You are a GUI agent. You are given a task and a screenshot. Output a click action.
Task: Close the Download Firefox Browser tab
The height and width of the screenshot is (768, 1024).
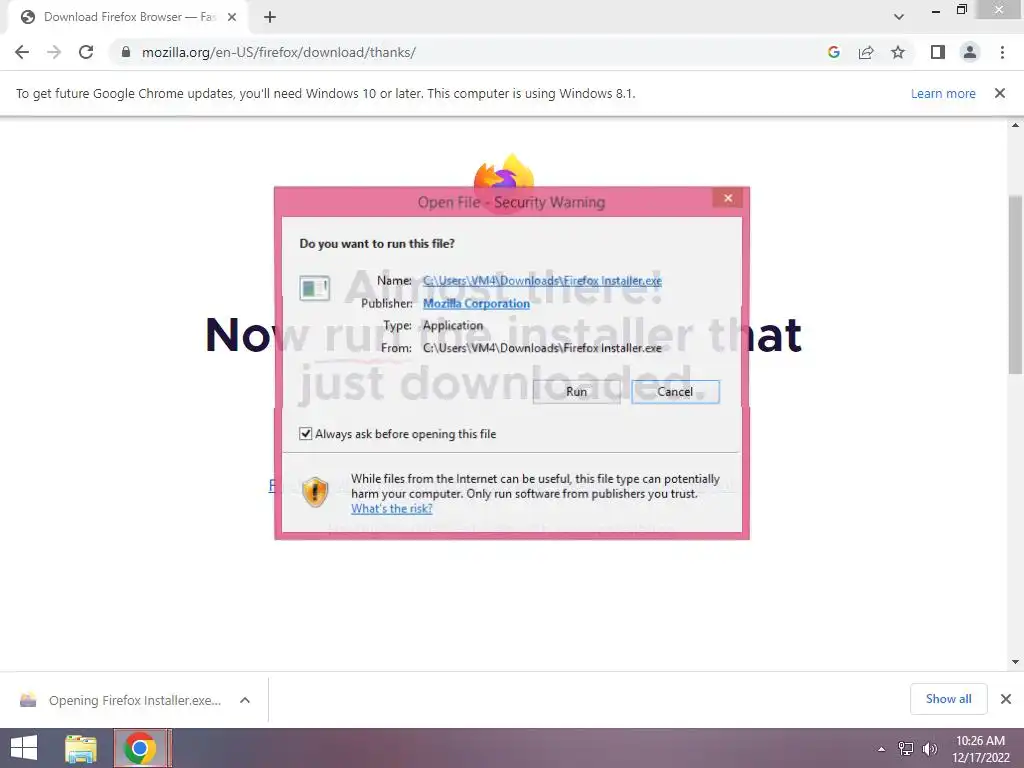[232, 17]
